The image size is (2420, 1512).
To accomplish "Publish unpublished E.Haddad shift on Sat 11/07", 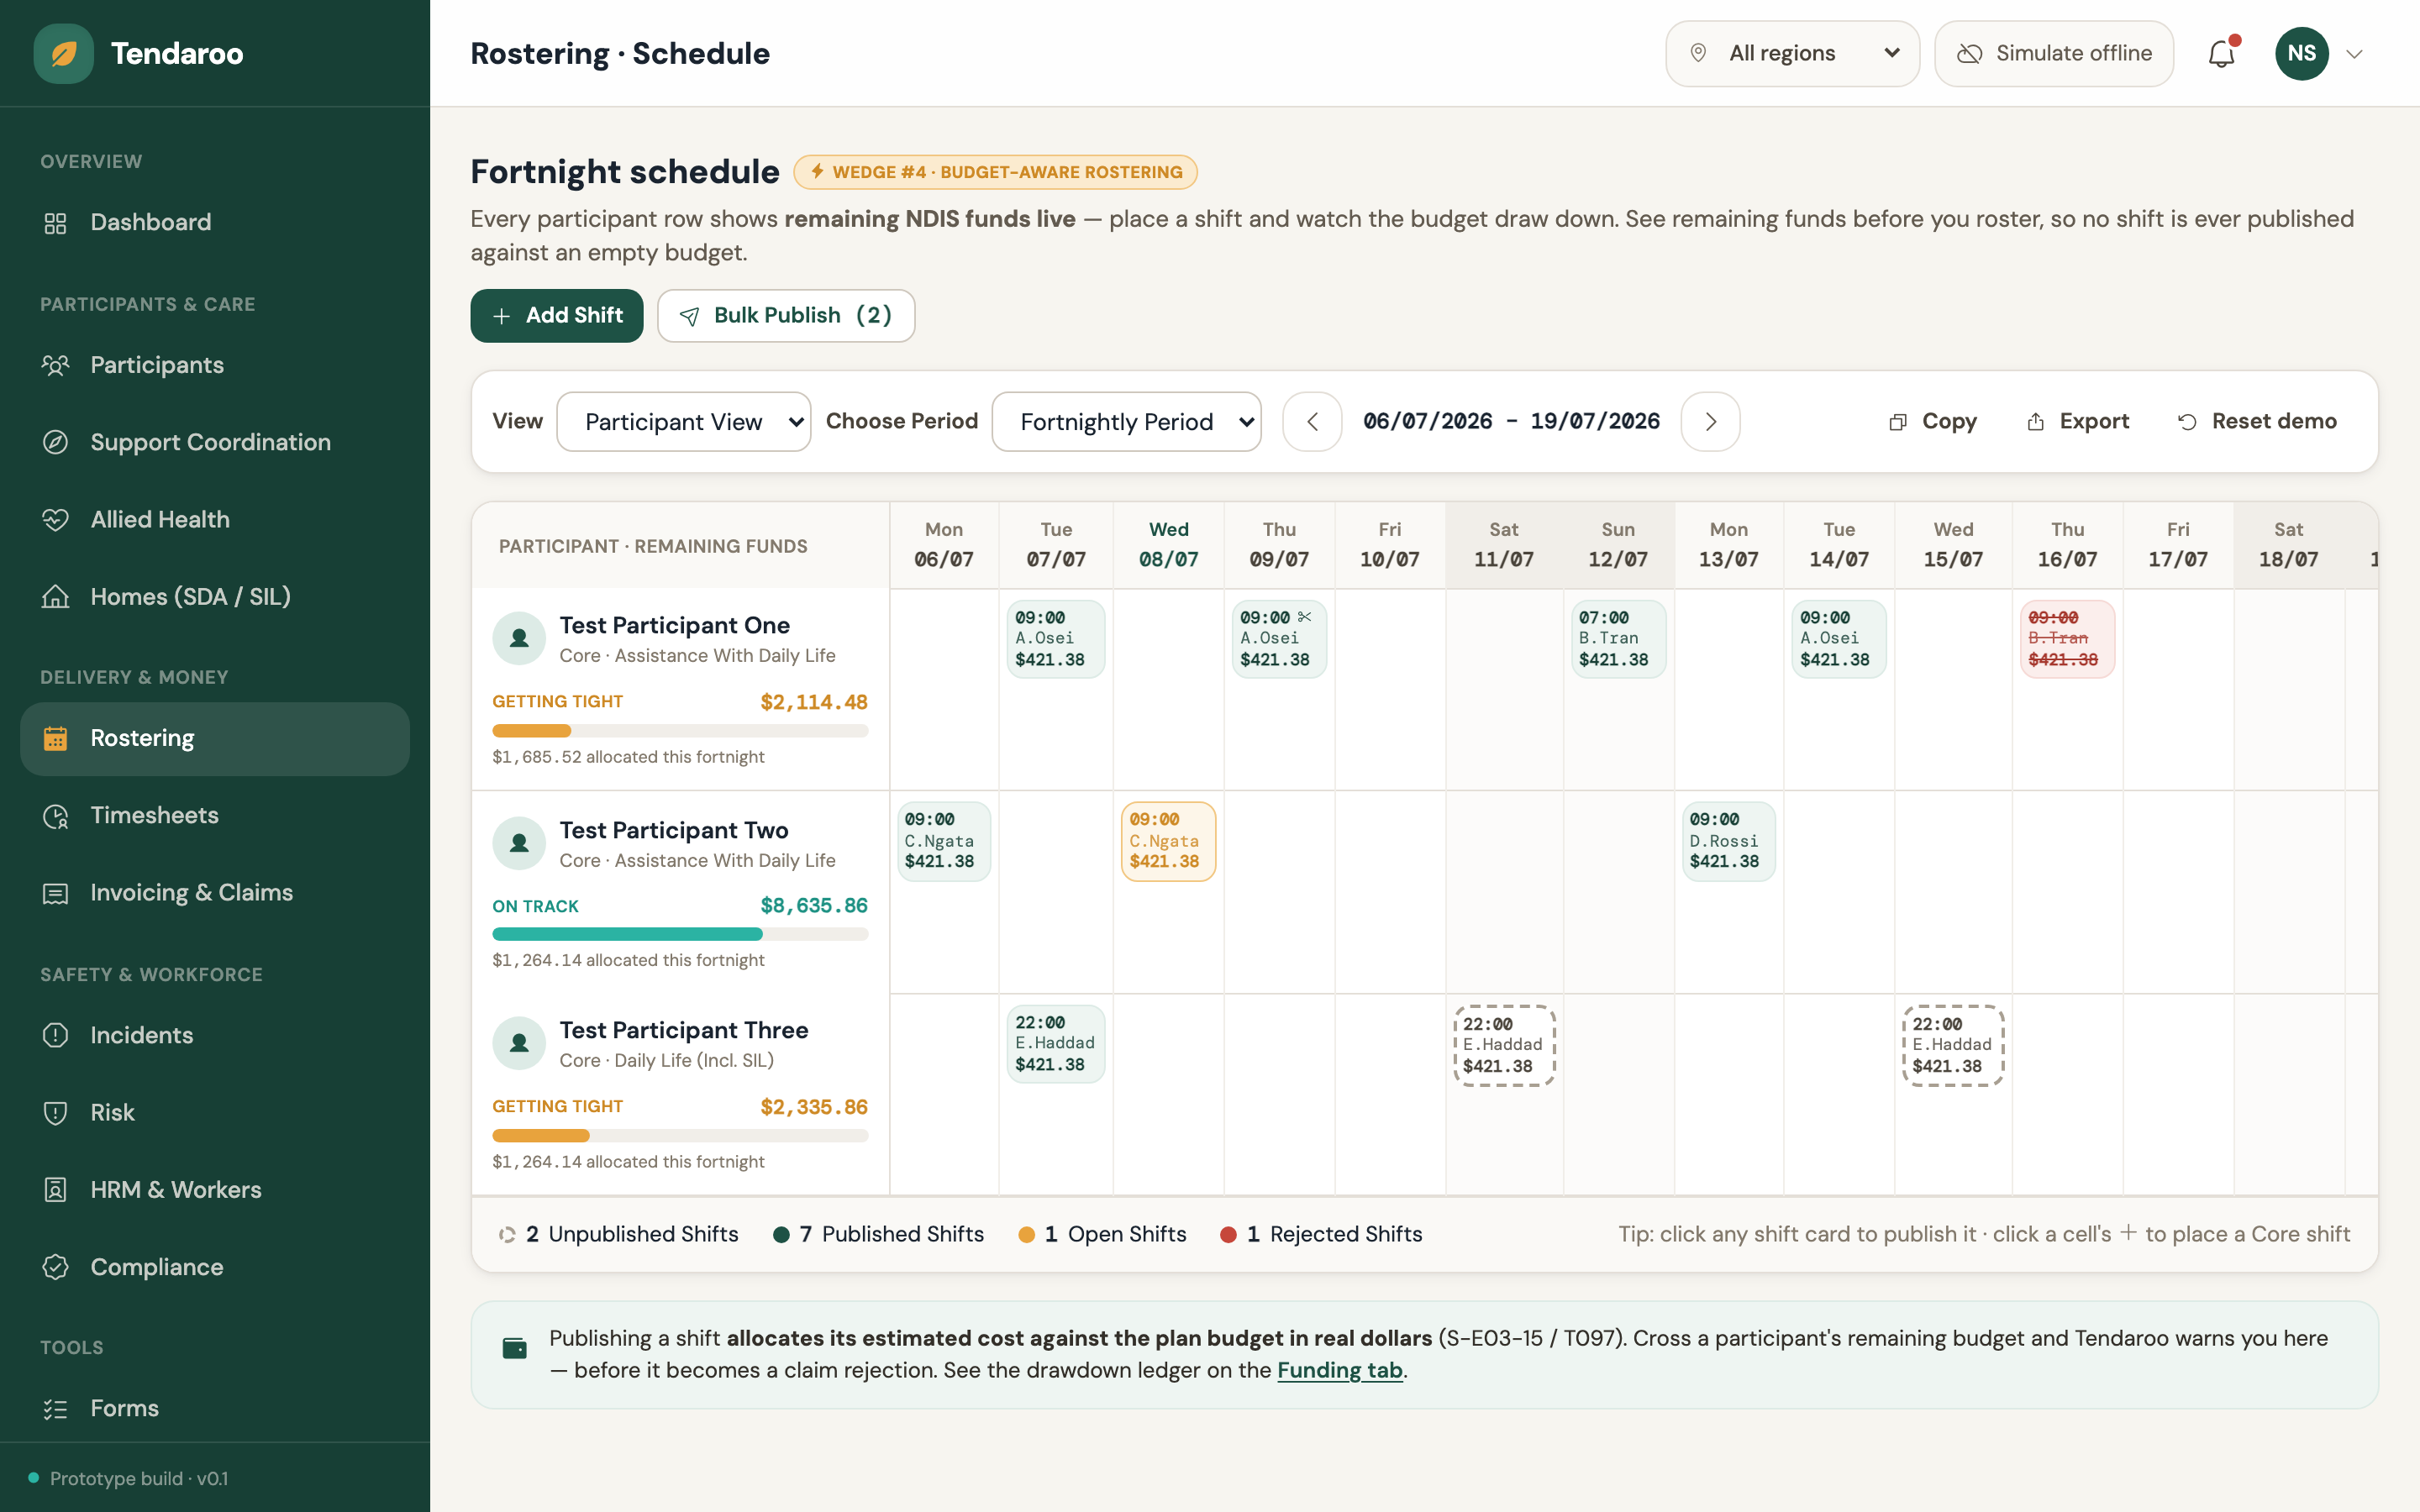I will [x=1504, y=1045].
